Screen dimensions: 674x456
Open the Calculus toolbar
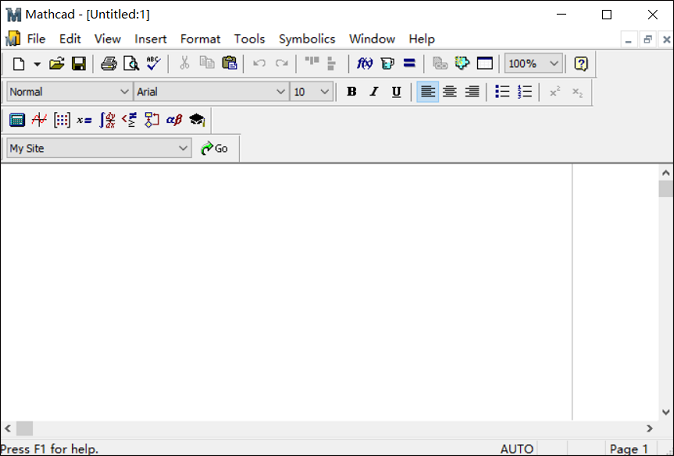(x=107, y=120)
